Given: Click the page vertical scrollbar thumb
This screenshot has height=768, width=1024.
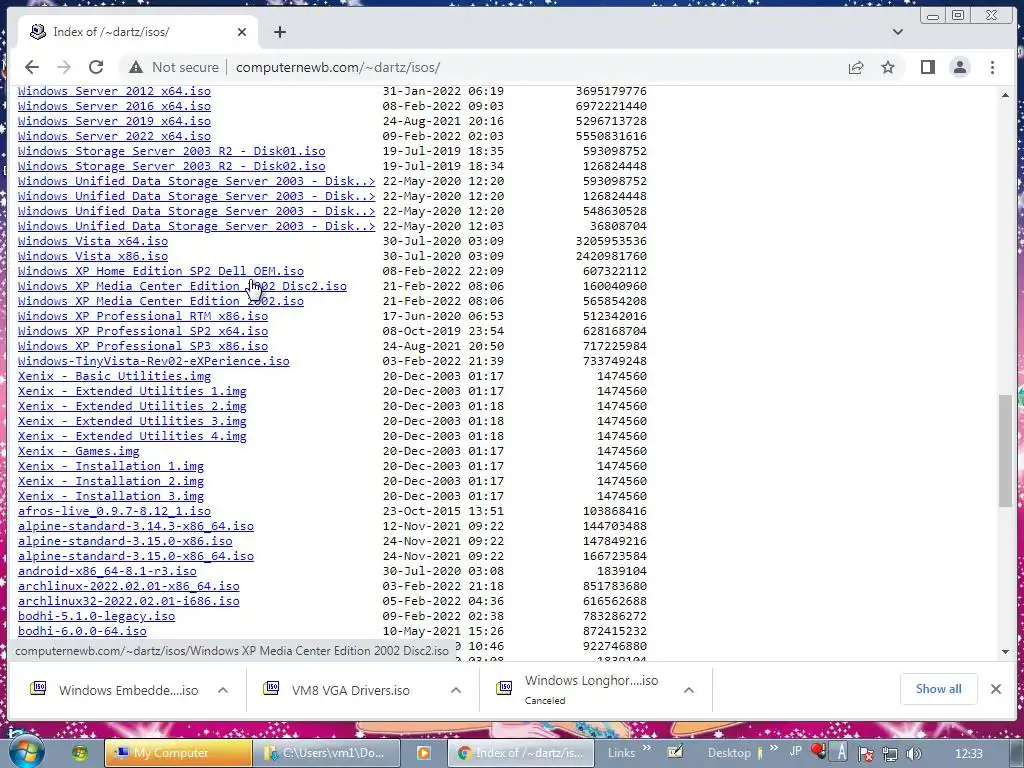Looking at the screenshot, I should [x=1005, y=451].
